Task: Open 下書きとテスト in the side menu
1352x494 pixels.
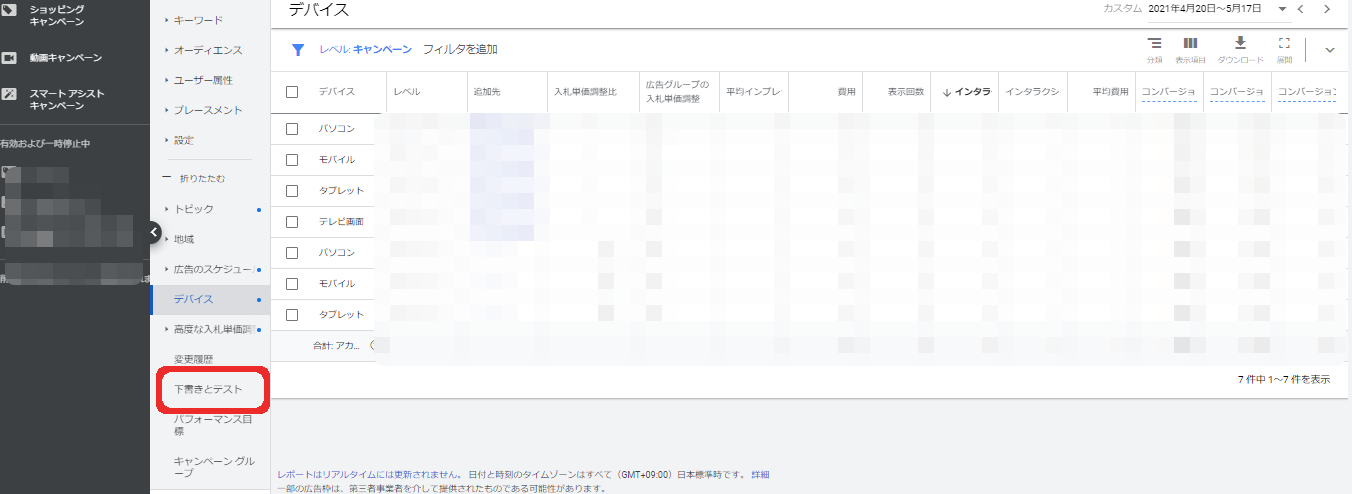Action: coord(208,389)
